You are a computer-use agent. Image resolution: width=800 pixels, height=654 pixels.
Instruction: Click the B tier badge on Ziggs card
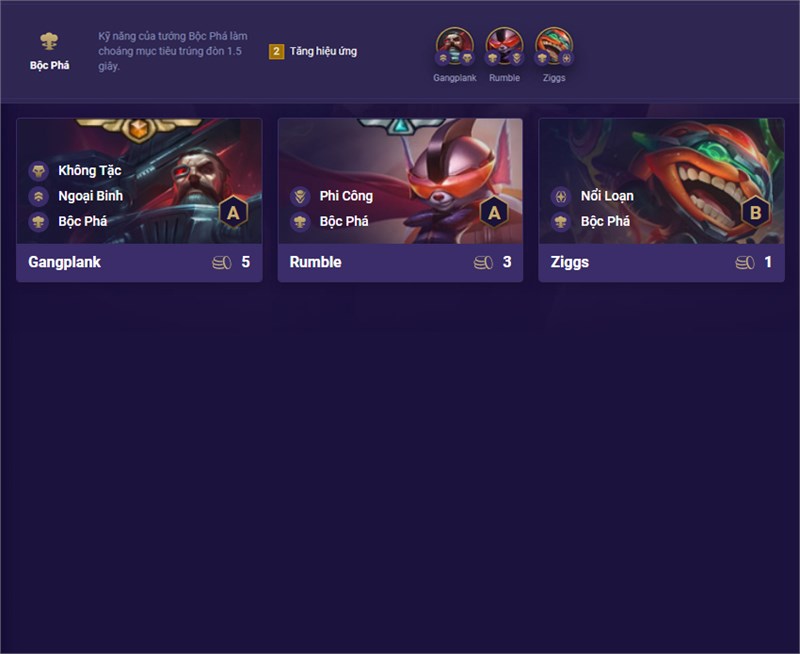pos(756,212)
